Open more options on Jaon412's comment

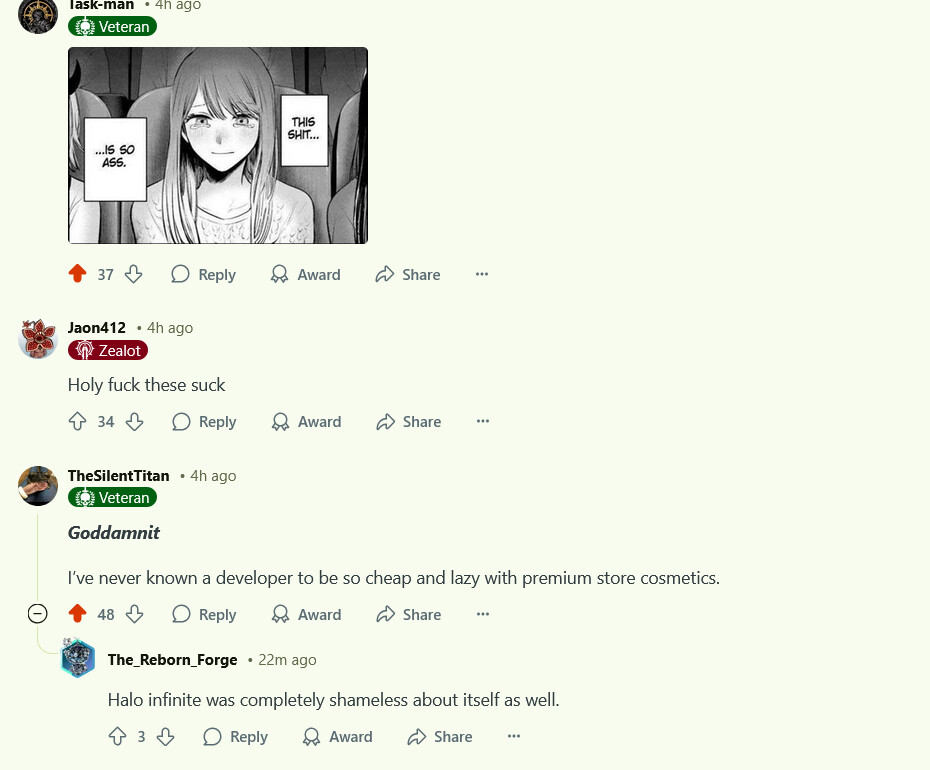coord(483,421)
